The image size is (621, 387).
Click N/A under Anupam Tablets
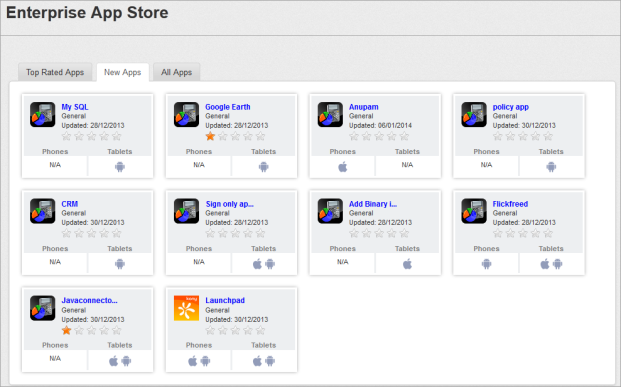[x=407, y=165]
